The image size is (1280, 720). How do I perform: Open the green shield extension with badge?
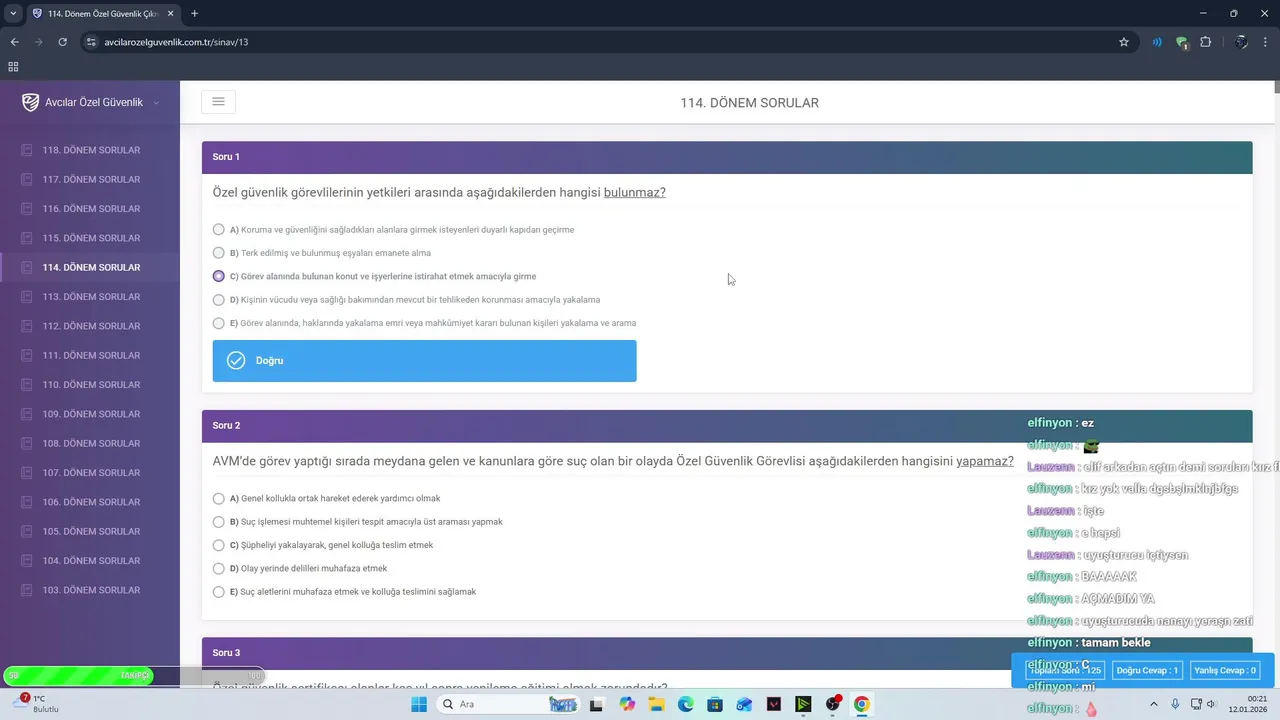(1182, 42)
